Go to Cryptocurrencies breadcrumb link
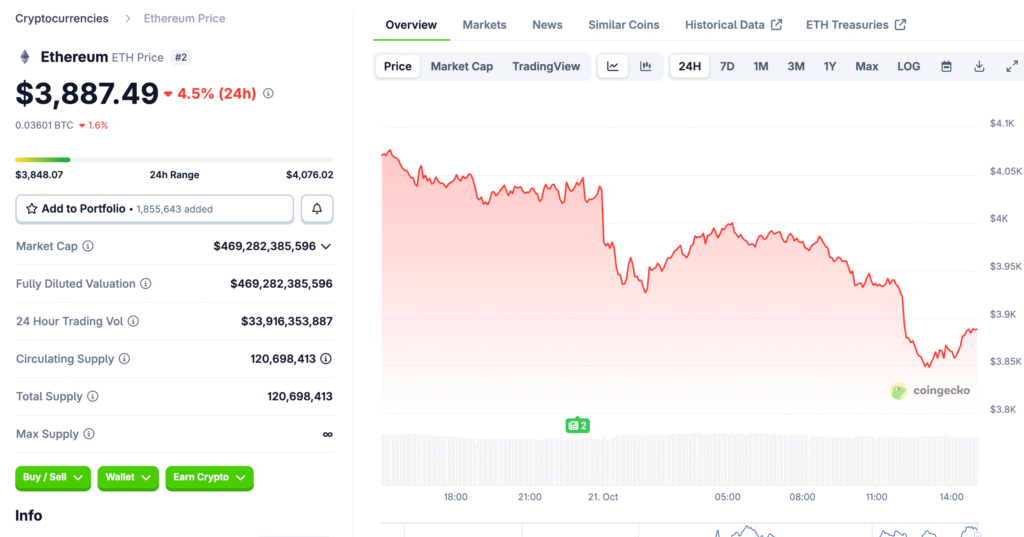 61,19
